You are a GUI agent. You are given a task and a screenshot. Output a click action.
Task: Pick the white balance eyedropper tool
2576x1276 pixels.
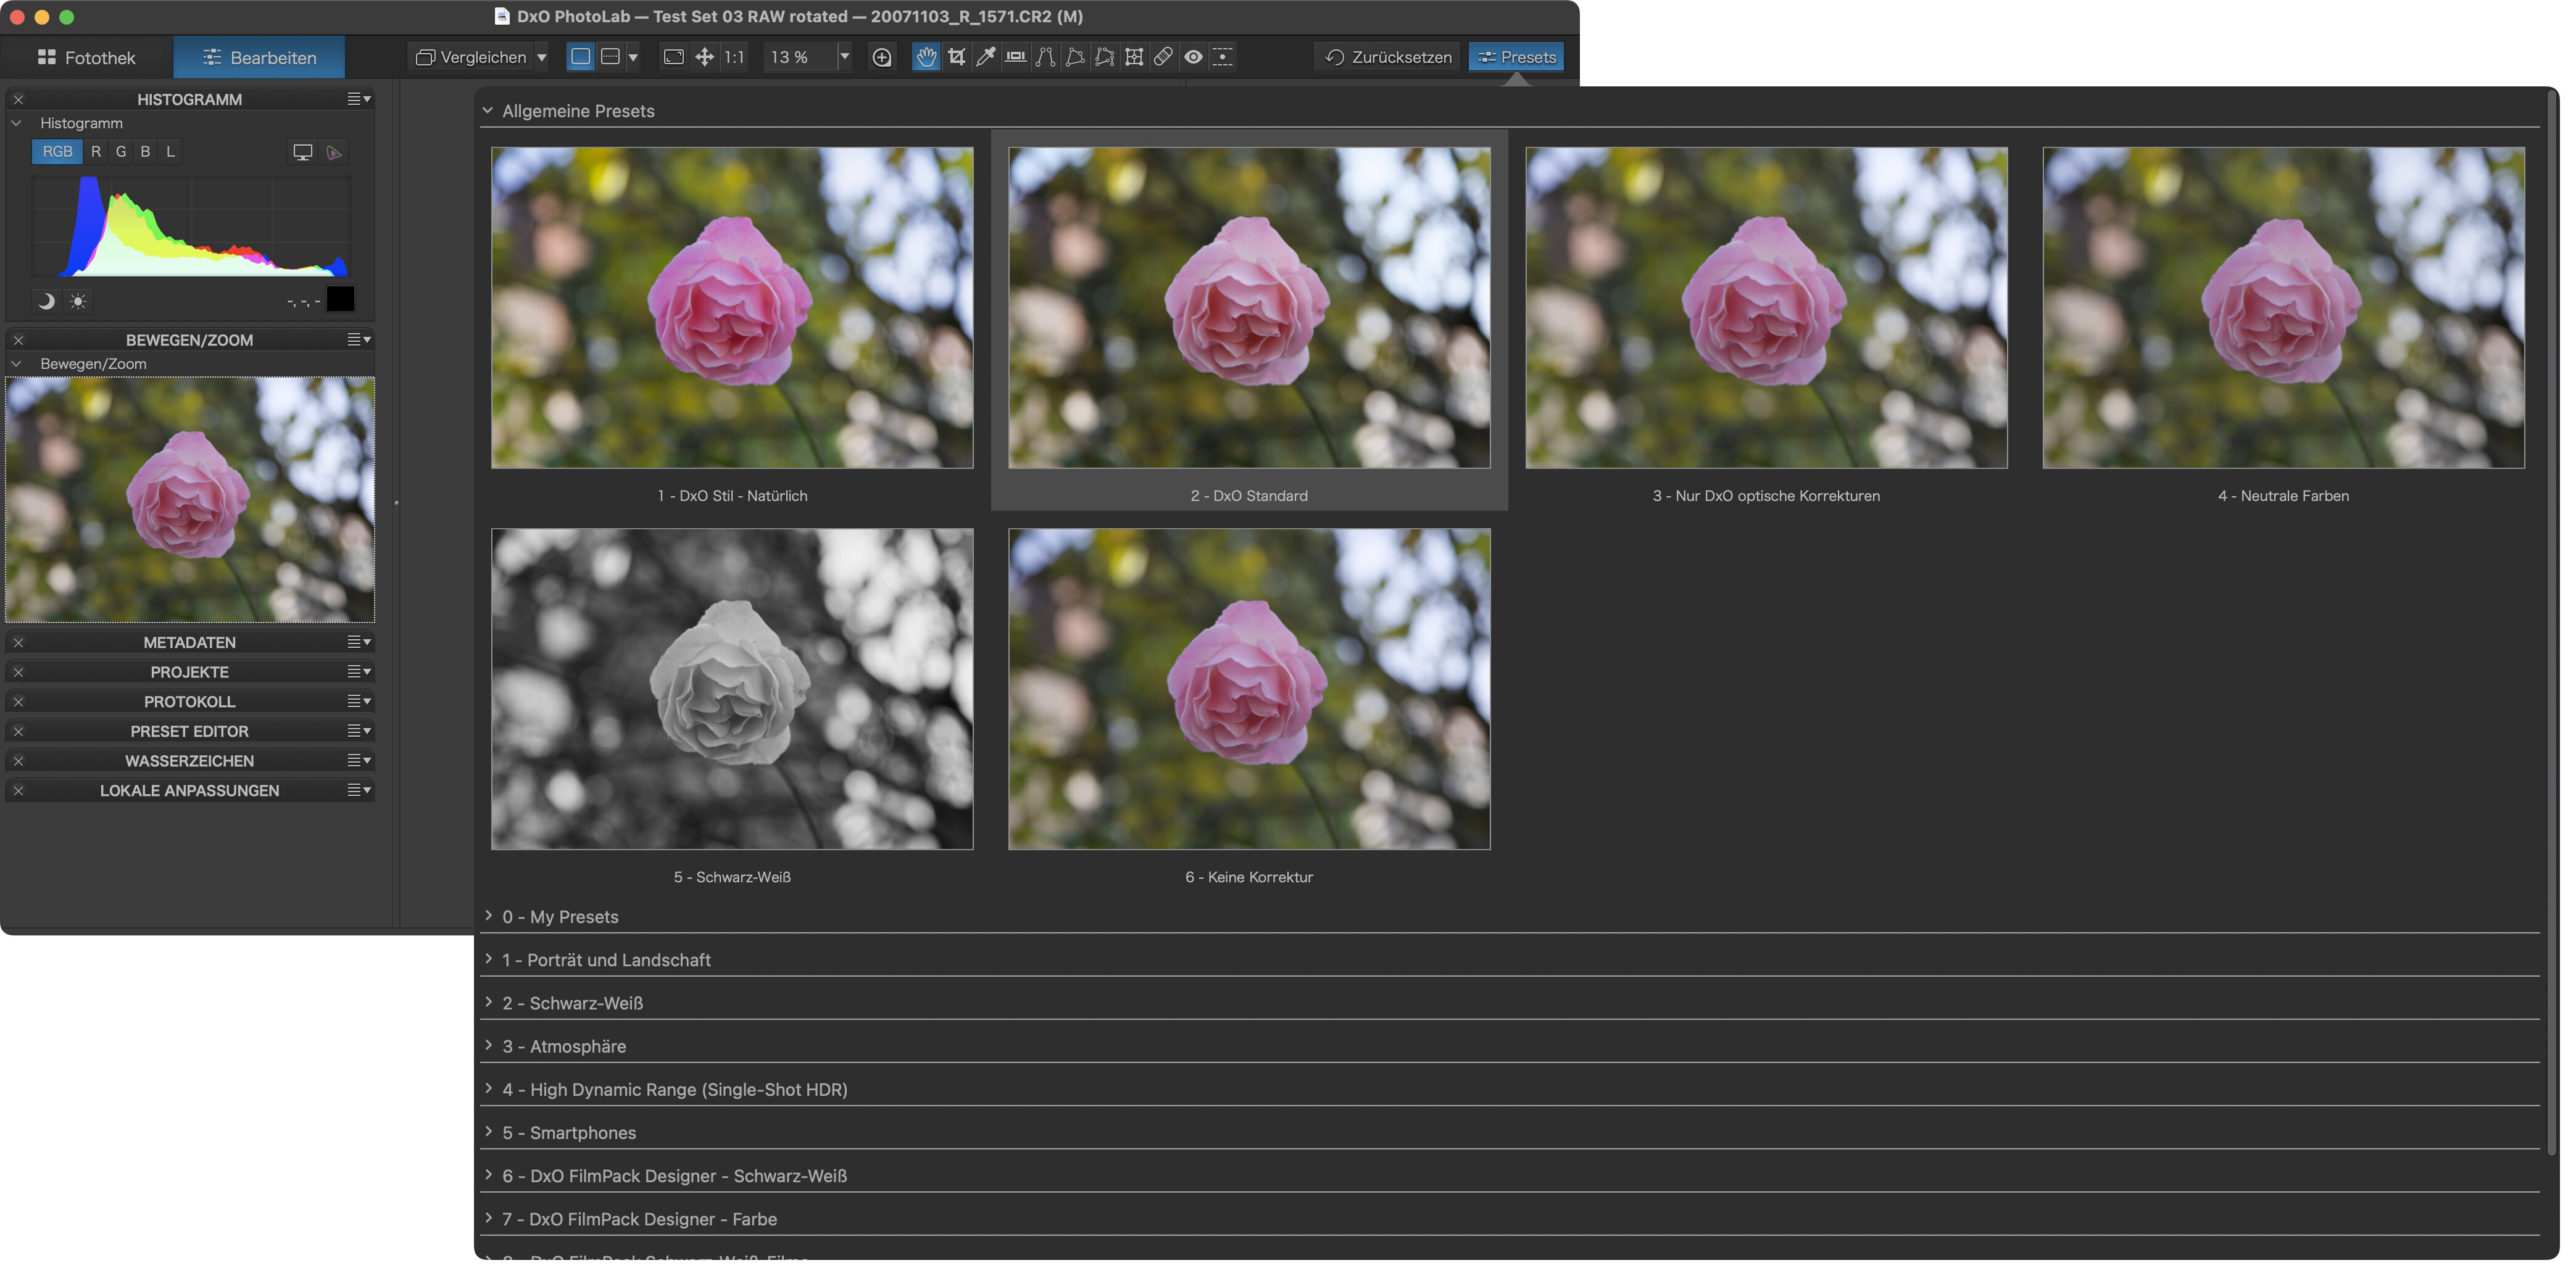coord(985,57)
